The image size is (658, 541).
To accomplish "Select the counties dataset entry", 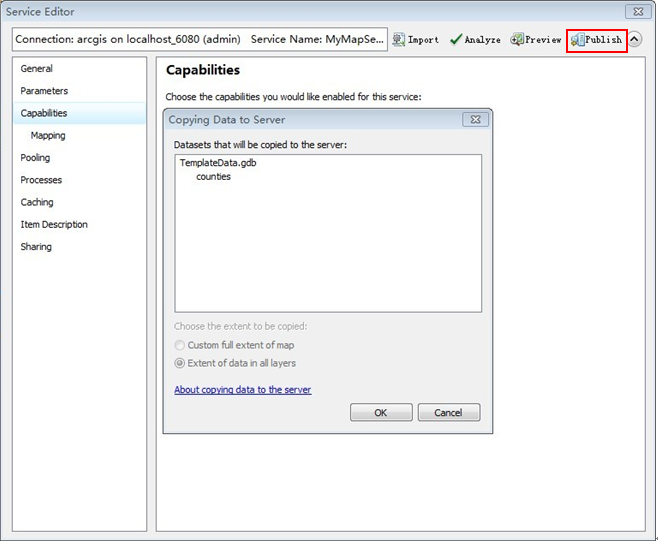I will pos(213,177).
